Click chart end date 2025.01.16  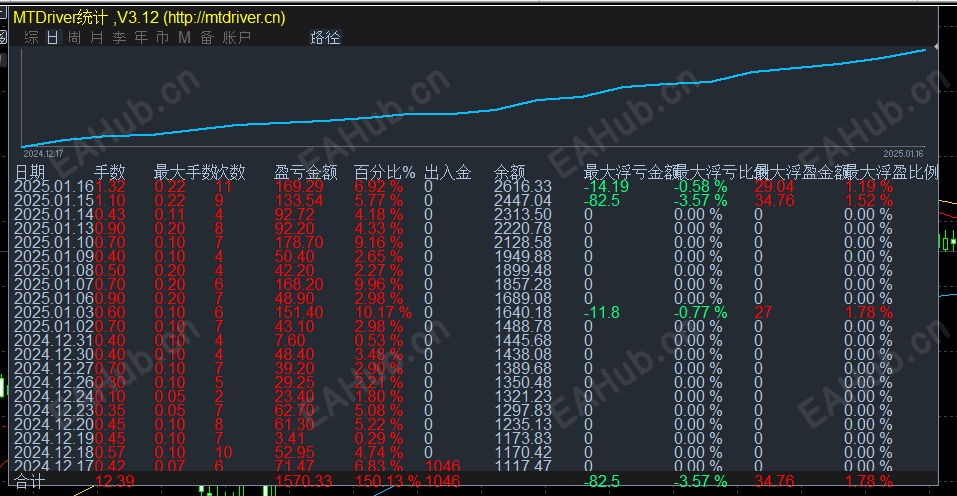click(903, 154)
